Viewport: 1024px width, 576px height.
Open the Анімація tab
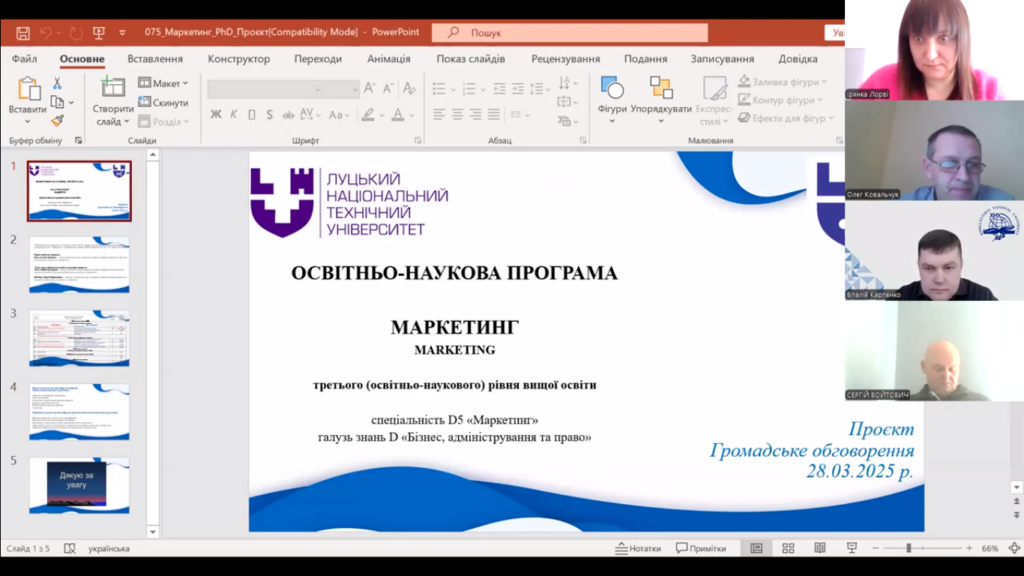(x=389, y=59)
